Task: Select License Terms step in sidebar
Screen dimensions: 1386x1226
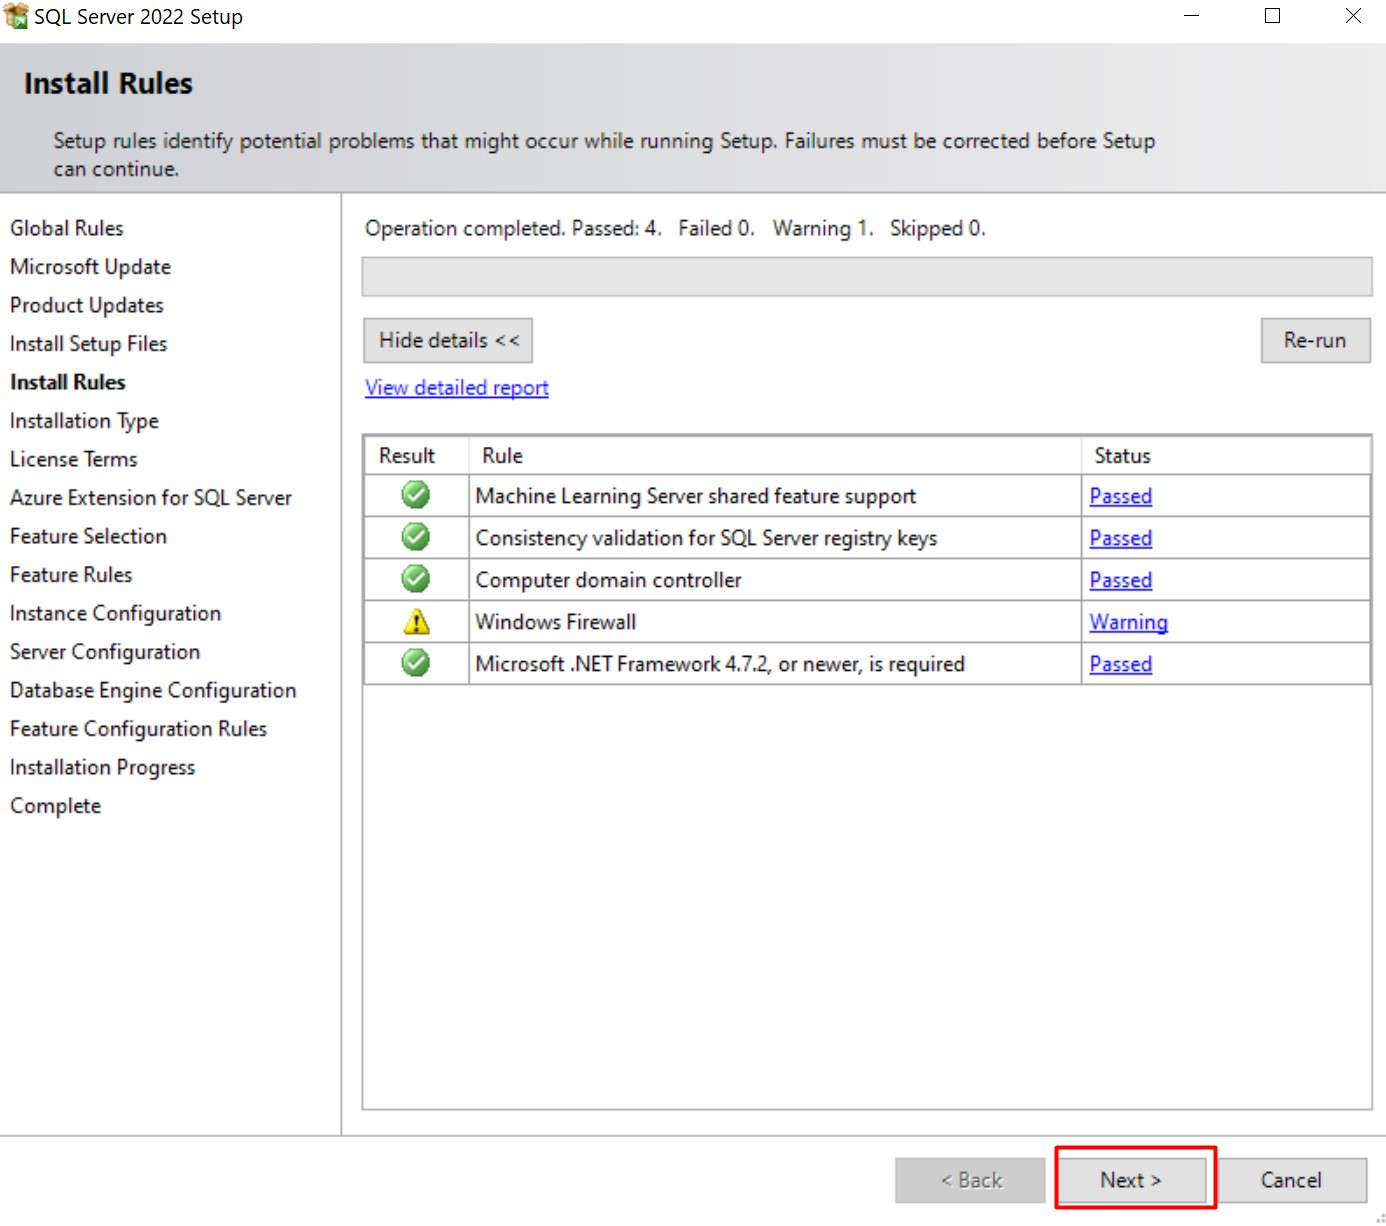Action: (x=74, y=459)
